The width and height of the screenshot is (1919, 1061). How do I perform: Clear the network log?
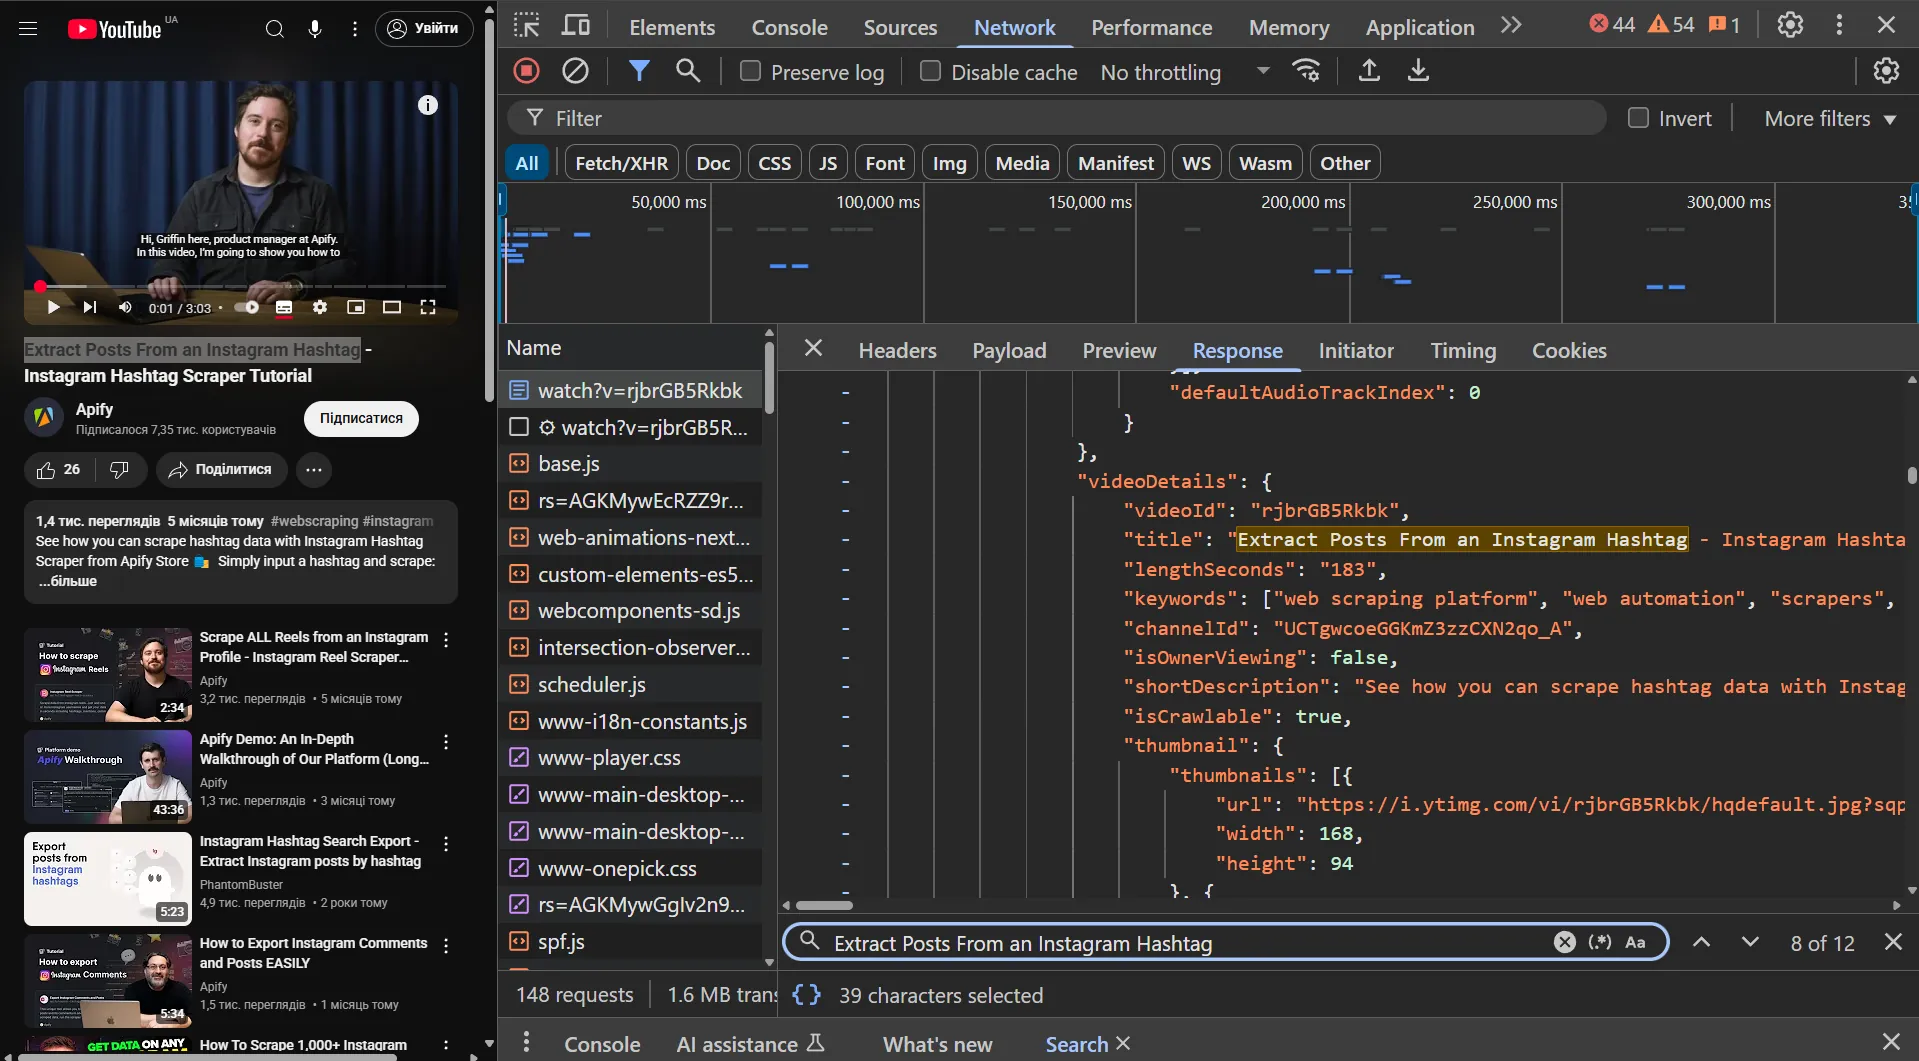pos(575,71)
